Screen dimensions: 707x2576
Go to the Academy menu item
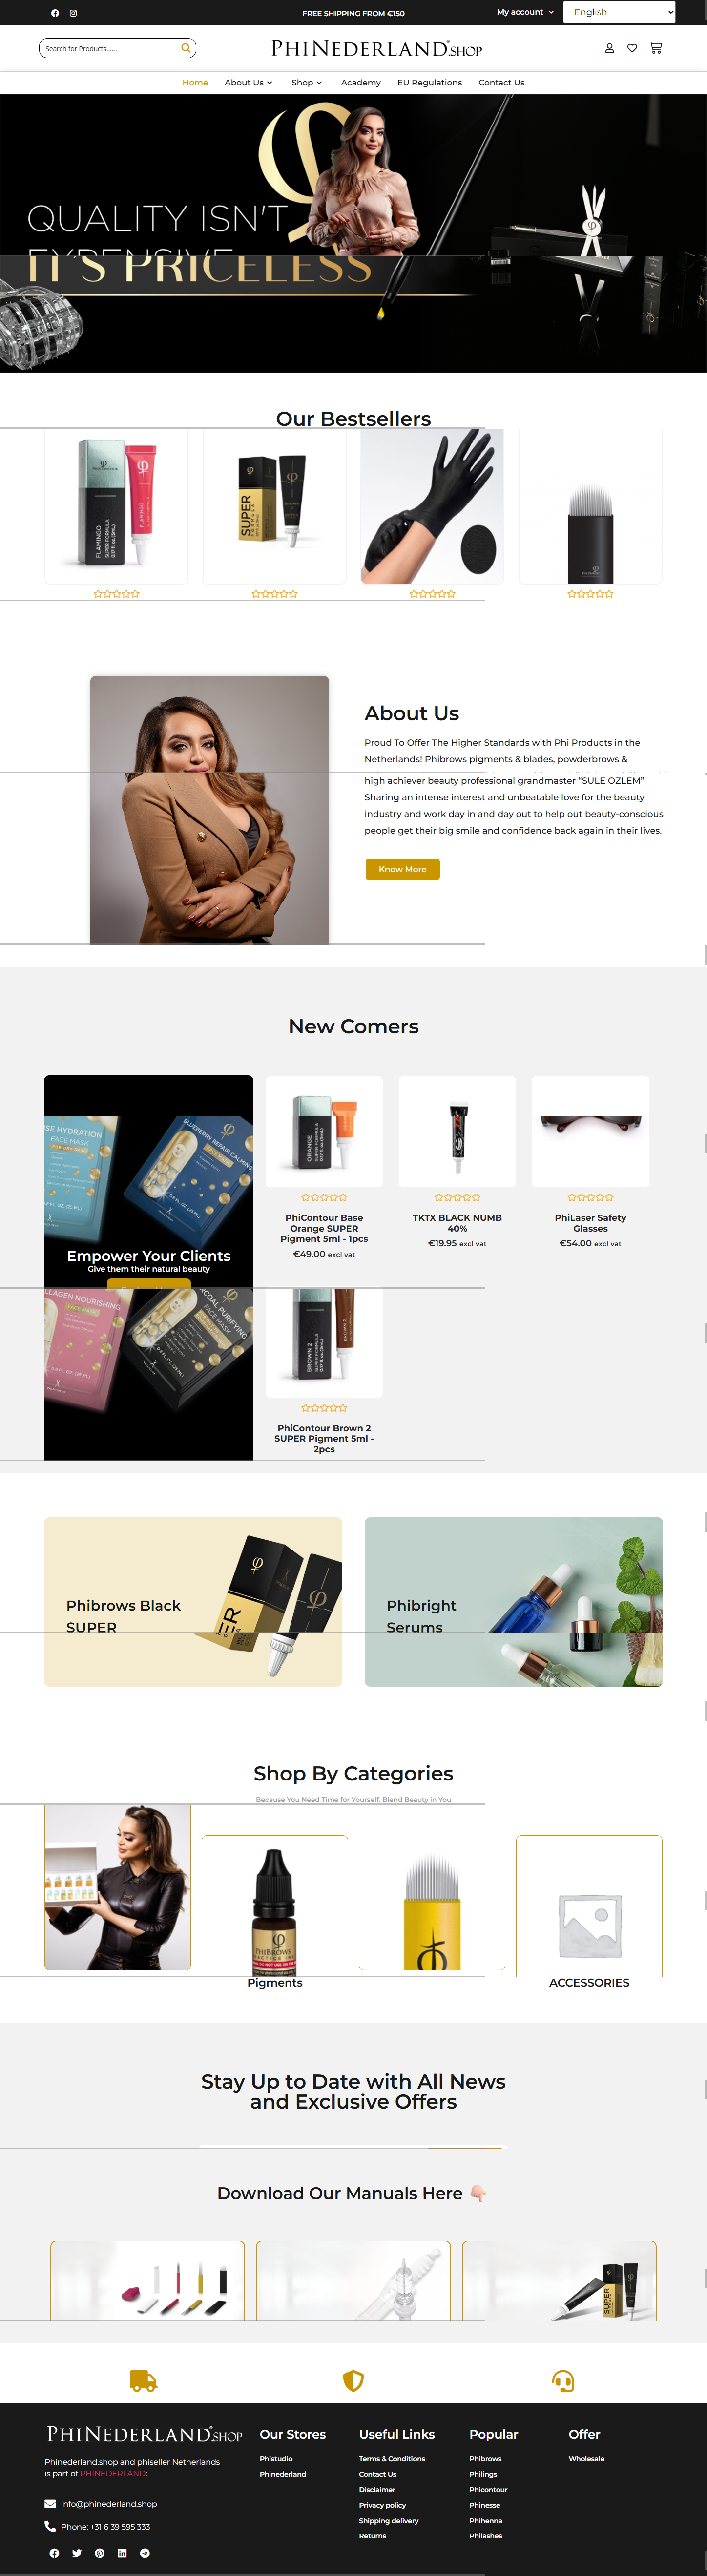[x=360, y=83]
